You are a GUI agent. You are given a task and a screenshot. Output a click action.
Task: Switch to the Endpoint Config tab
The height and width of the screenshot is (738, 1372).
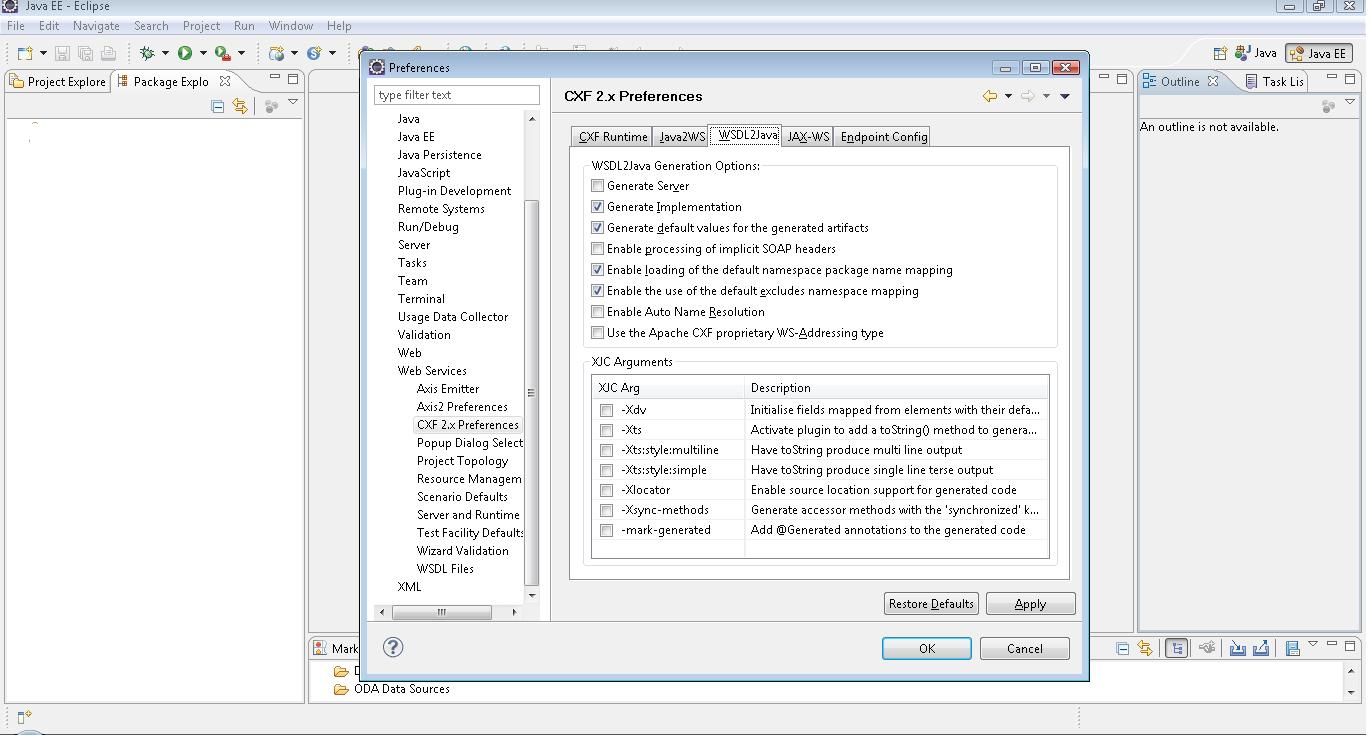click(884, 137)
